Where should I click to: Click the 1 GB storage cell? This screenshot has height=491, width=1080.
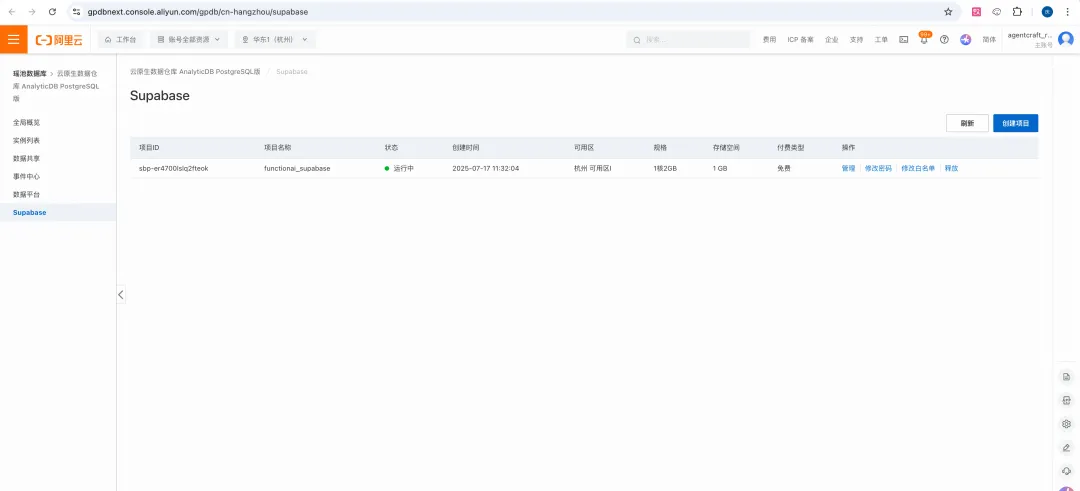coord(721,169)
